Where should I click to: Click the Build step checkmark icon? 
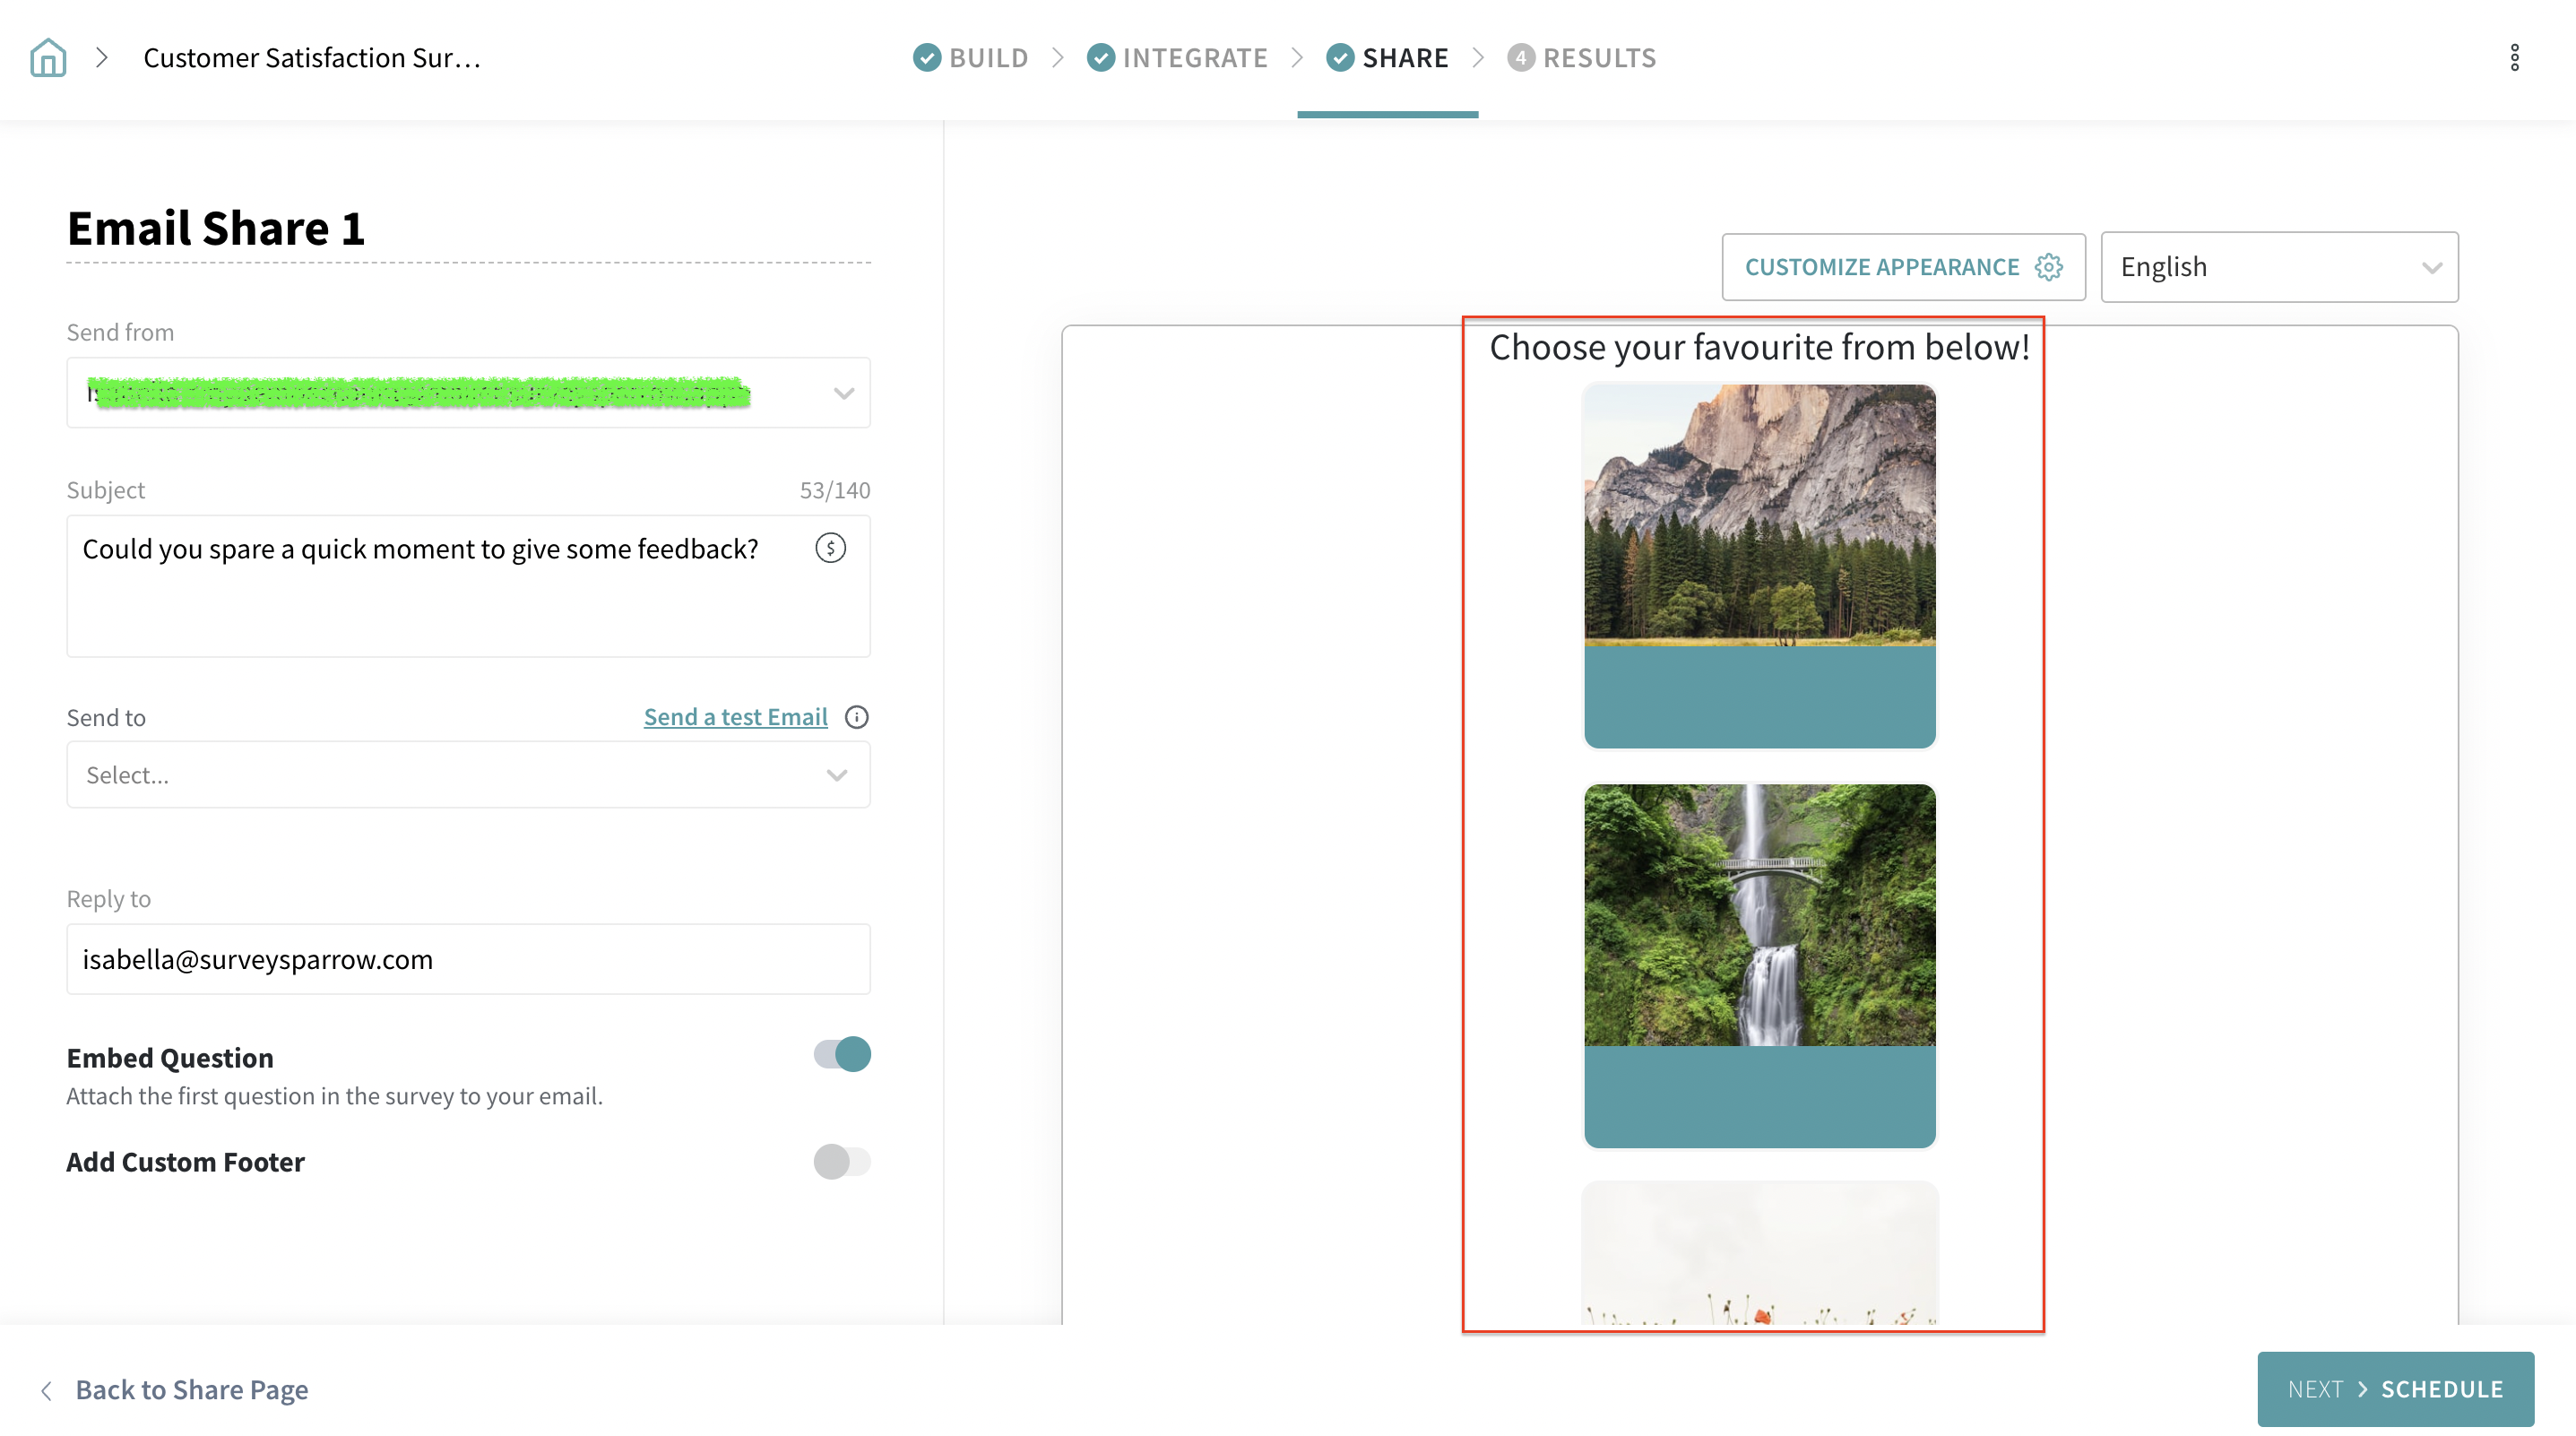coord(927,58)
